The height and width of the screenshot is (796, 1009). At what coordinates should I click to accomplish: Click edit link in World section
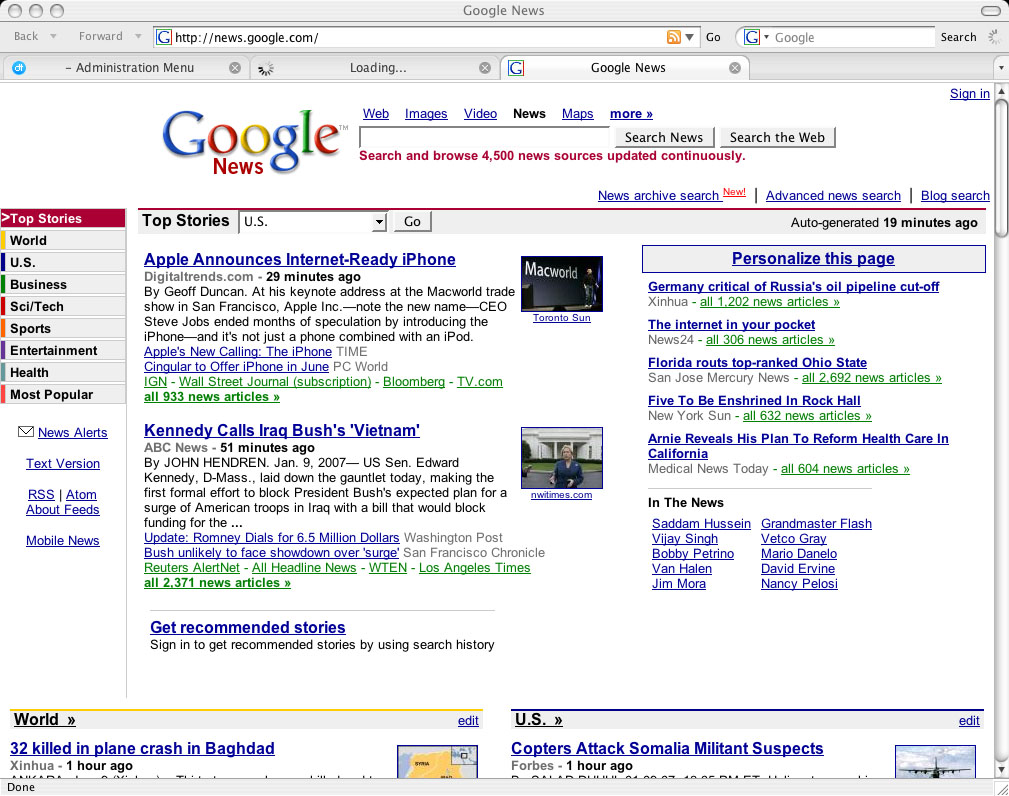468,721
